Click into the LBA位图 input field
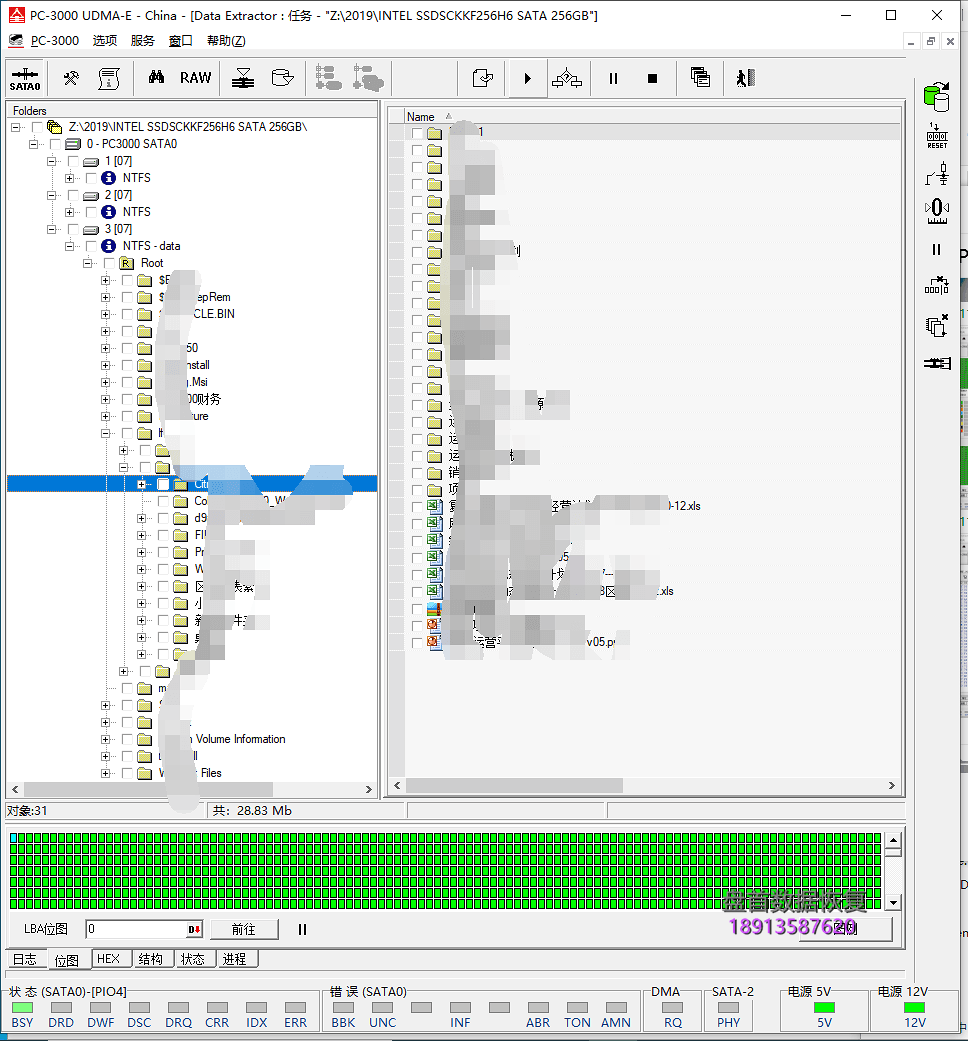The image size is (968, 1041). [x=137, y=929]
